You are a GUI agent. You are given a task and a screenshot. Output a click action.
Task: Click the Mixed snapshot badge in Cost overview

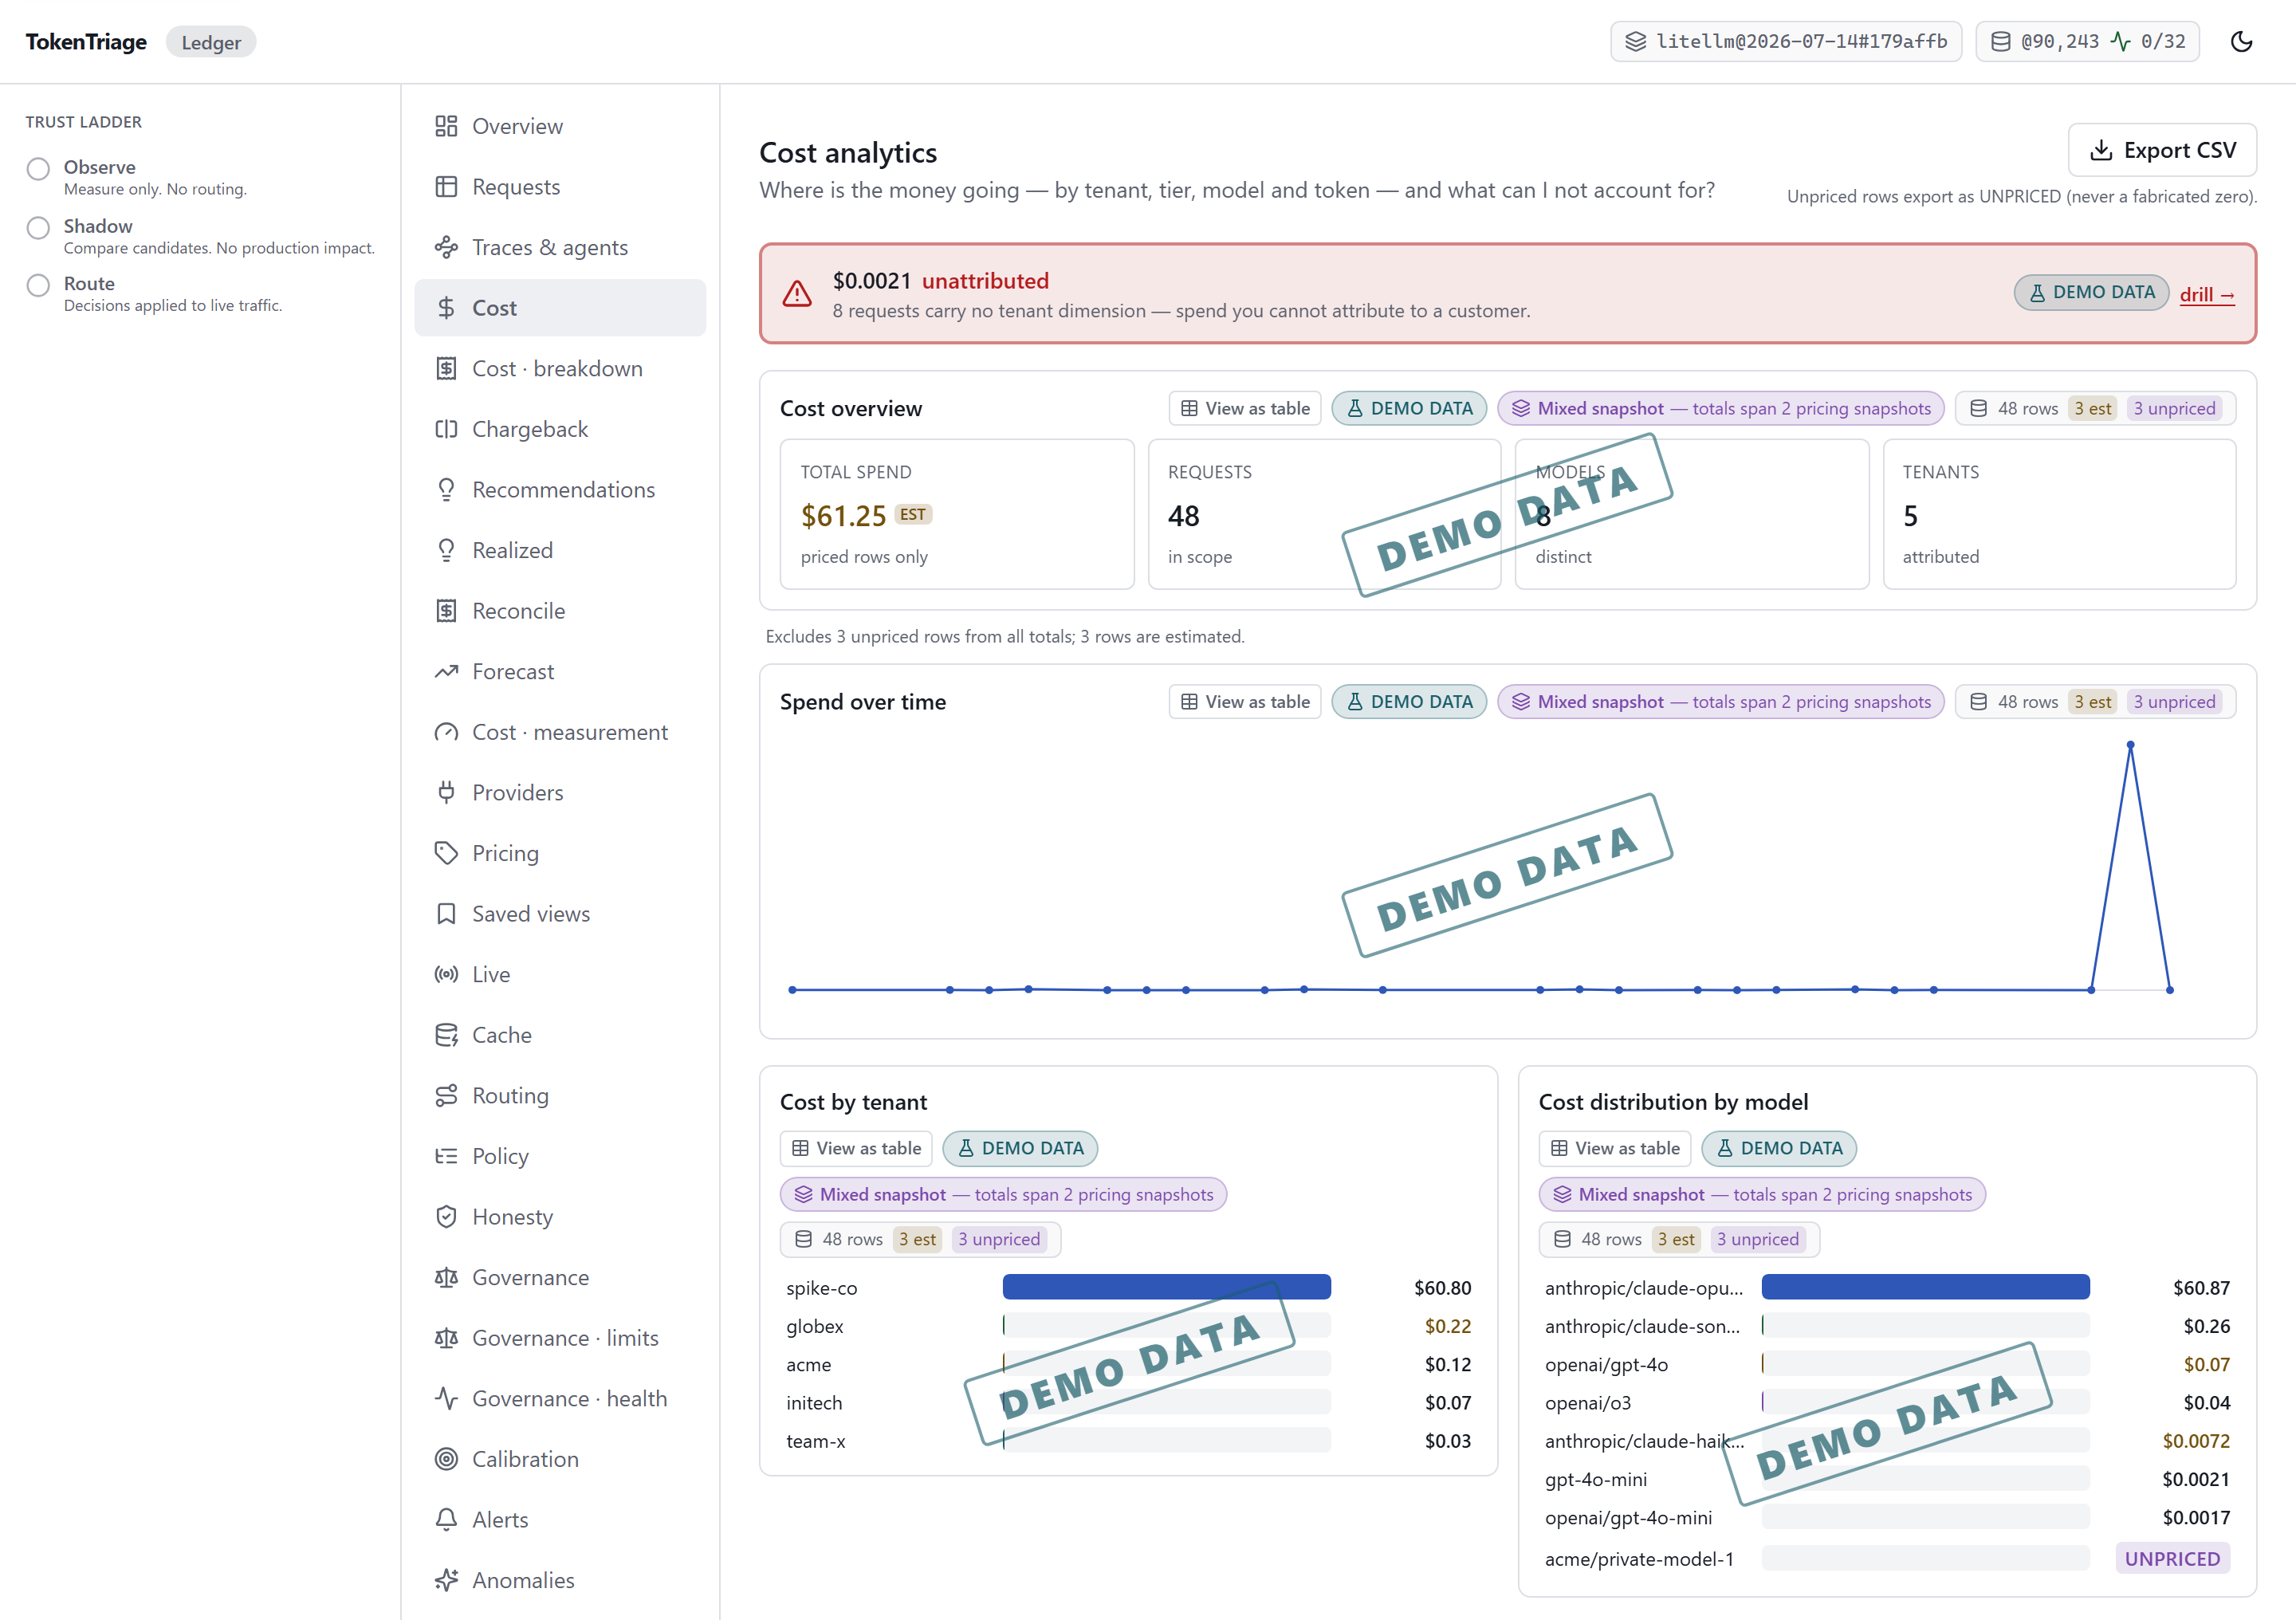click(x=1720, y=408)
